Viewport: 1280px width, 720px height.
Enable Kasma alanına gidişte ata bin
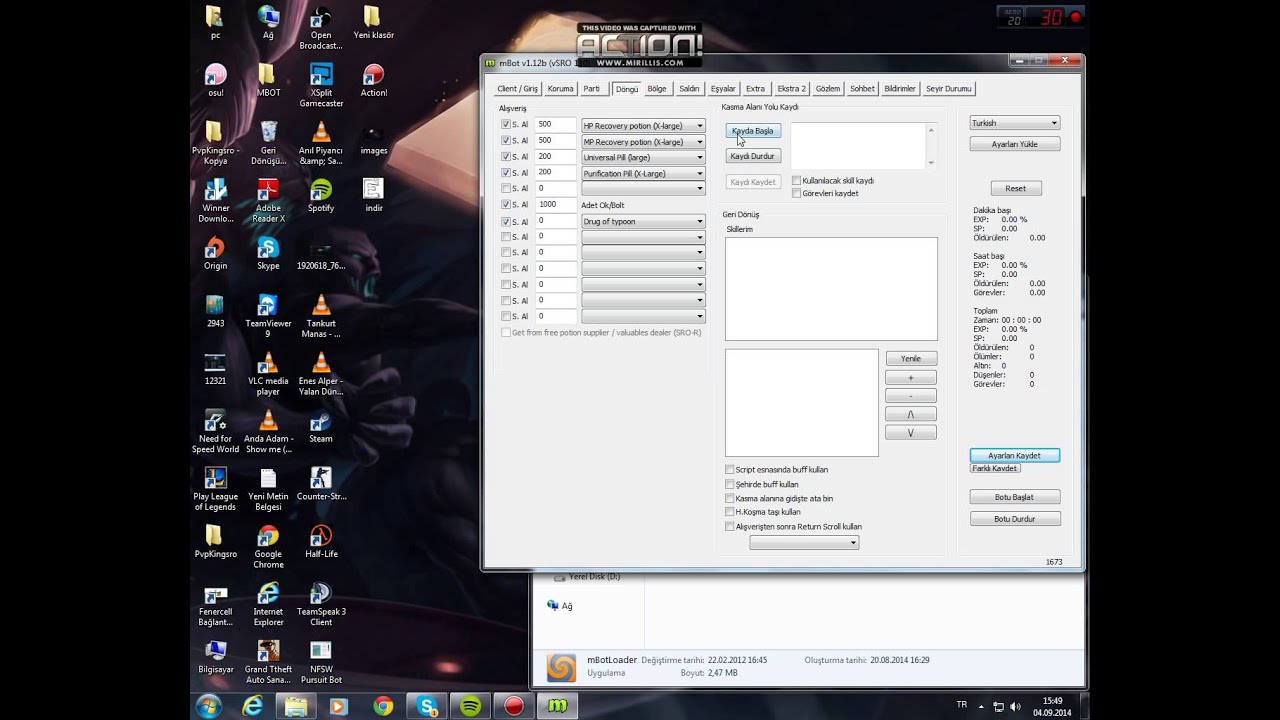(x=729, y=498)
